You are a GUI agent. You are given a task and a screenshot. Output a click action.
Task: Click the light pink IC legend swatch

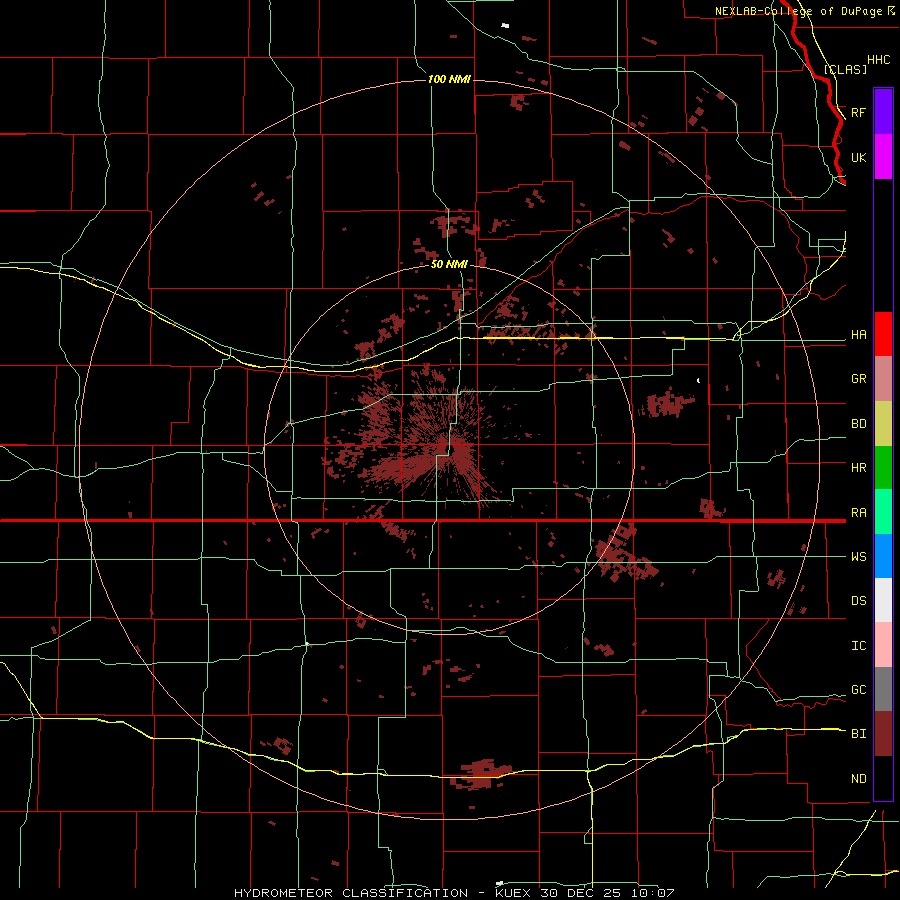883,645
